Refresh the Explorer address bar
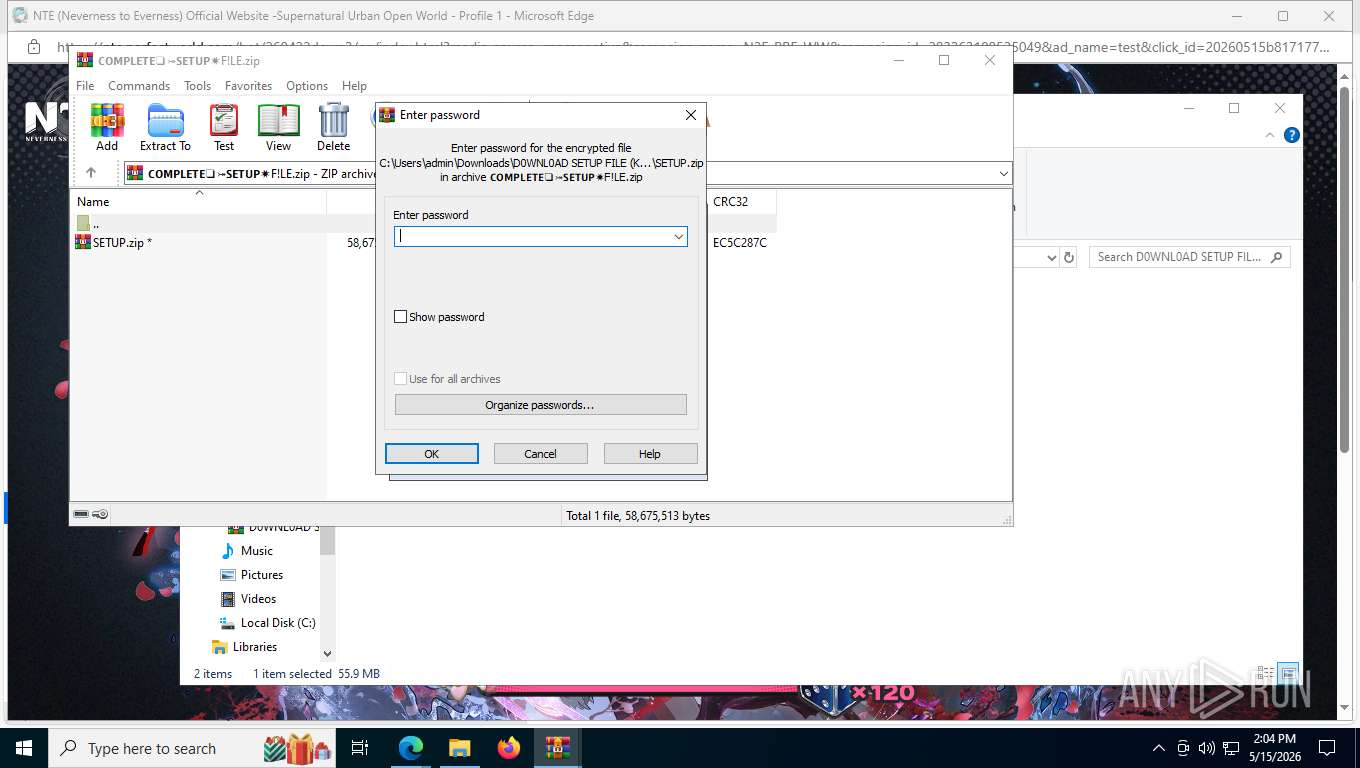This screenshot has height=768, width=1360. tap(1069, 257)
